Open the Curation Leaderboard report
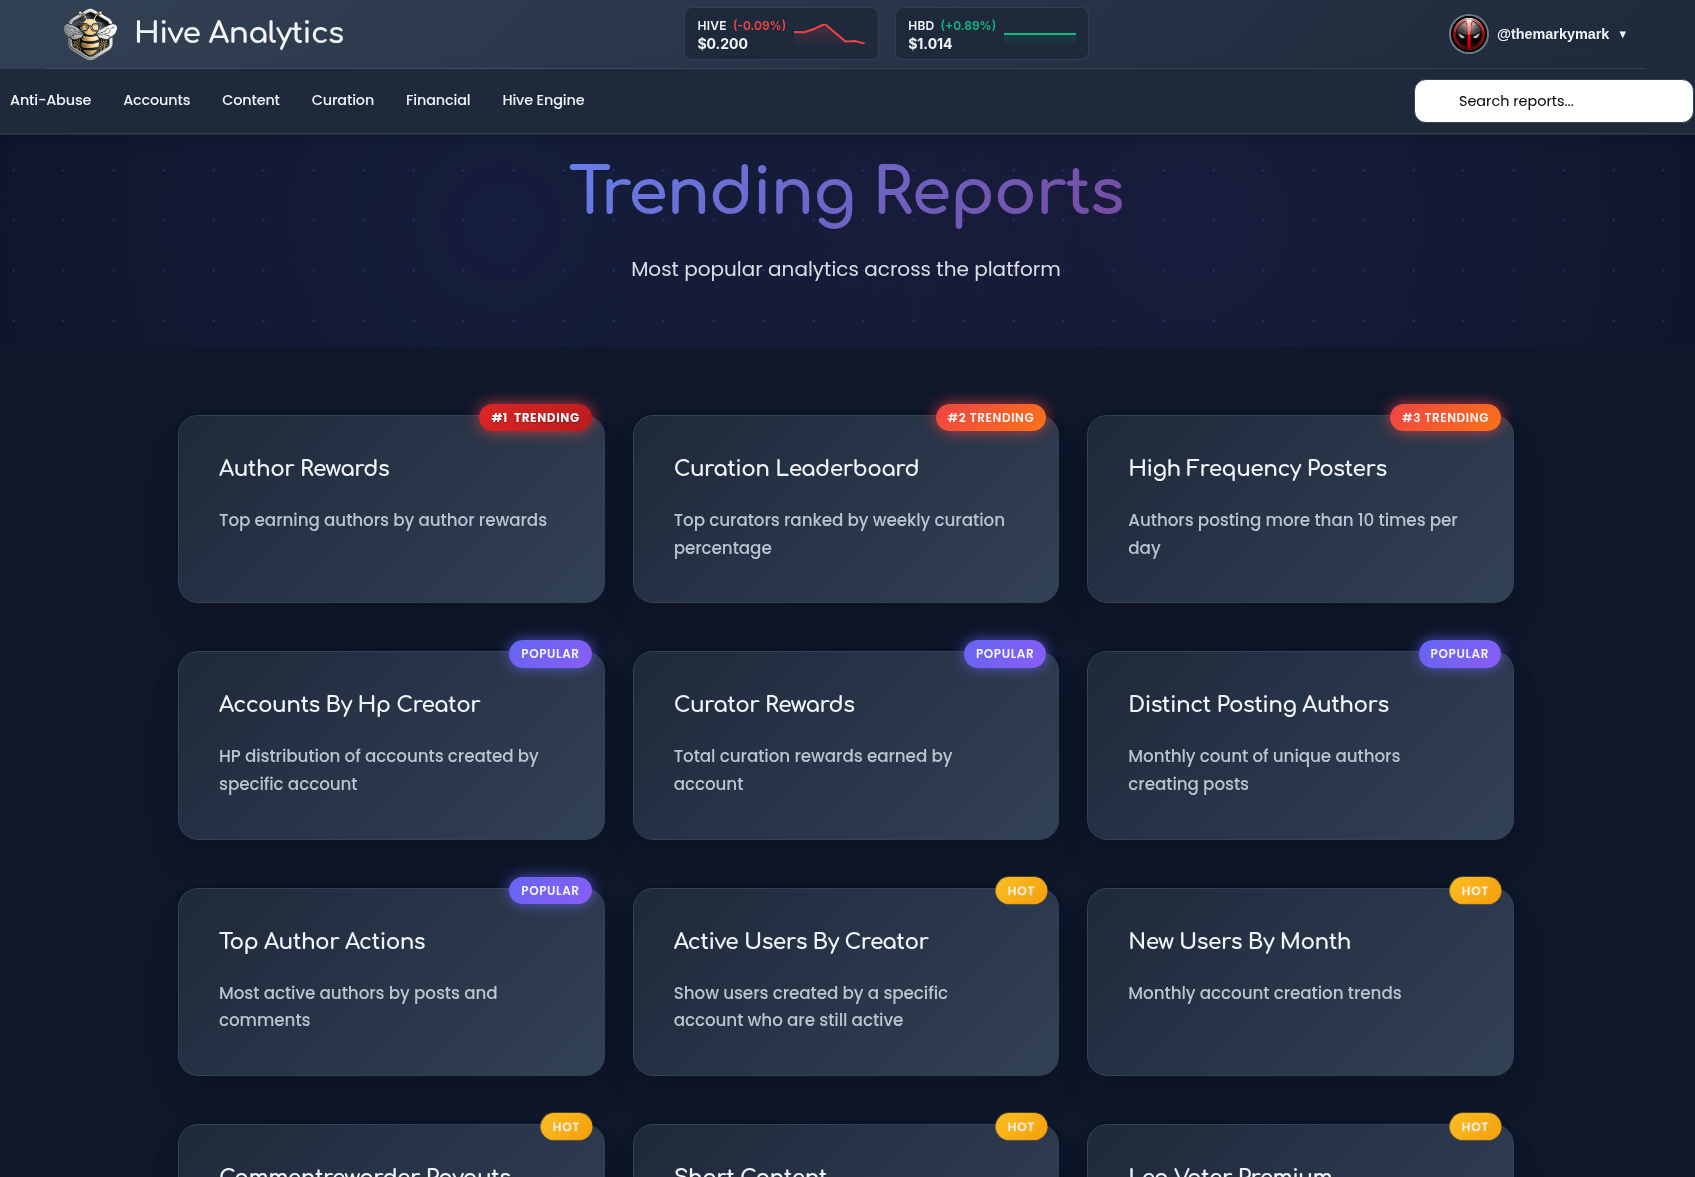This screenshot has height=1177, width=1695. (x=845, y=509)
